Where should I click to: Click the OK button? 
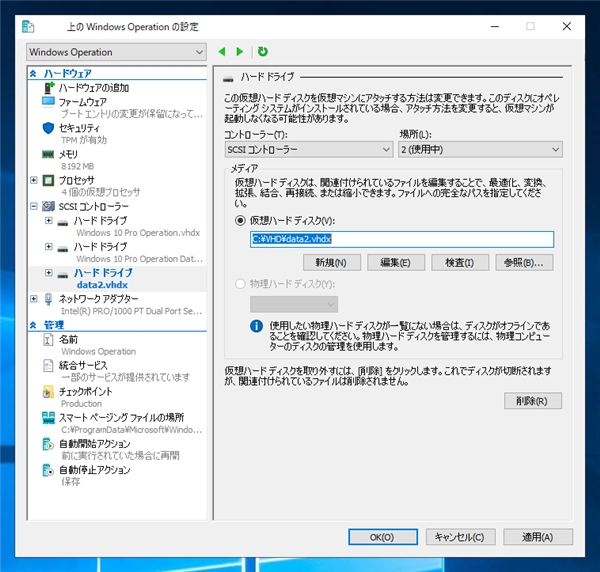(383, 537)
